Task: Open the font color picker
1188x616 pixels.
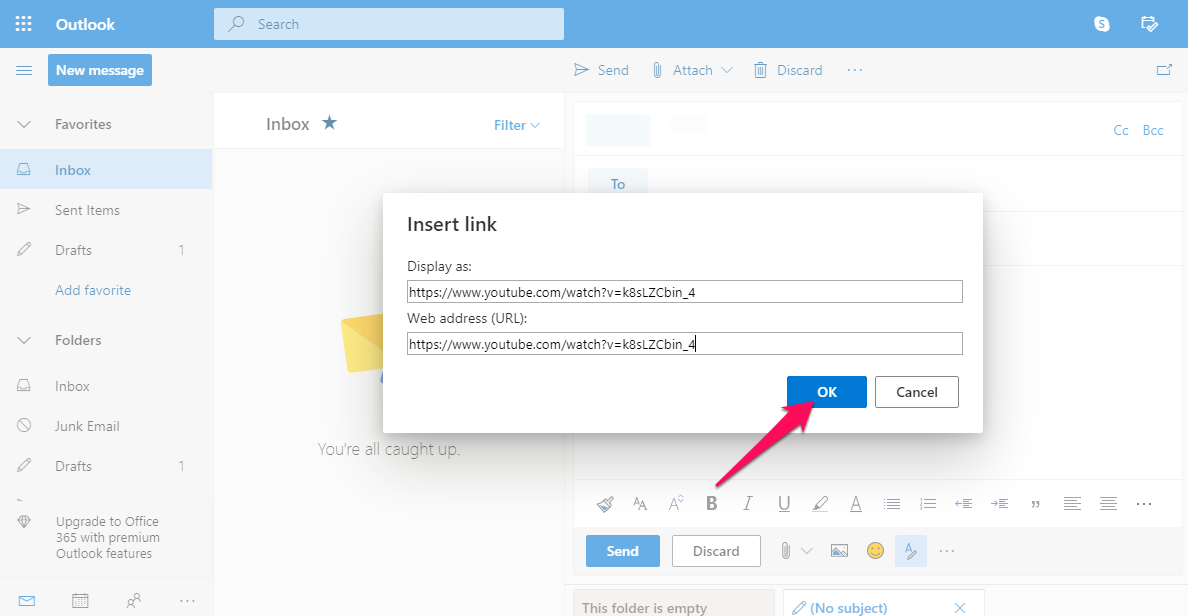Action: [855, 504]
